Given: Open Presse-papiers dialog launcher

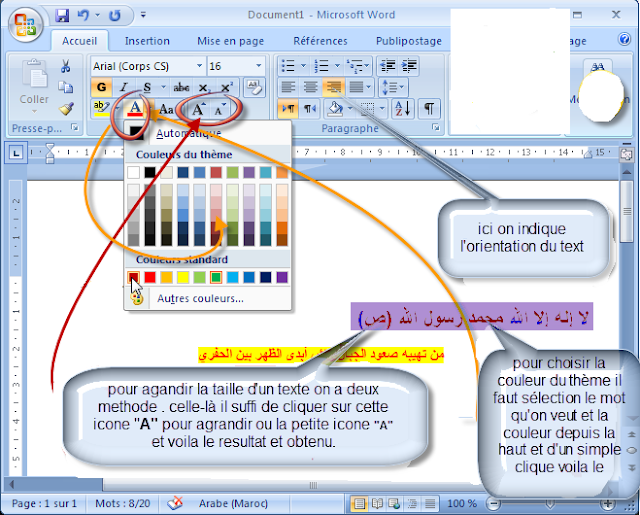Looking at the screenshot, I should click(75, 128).
